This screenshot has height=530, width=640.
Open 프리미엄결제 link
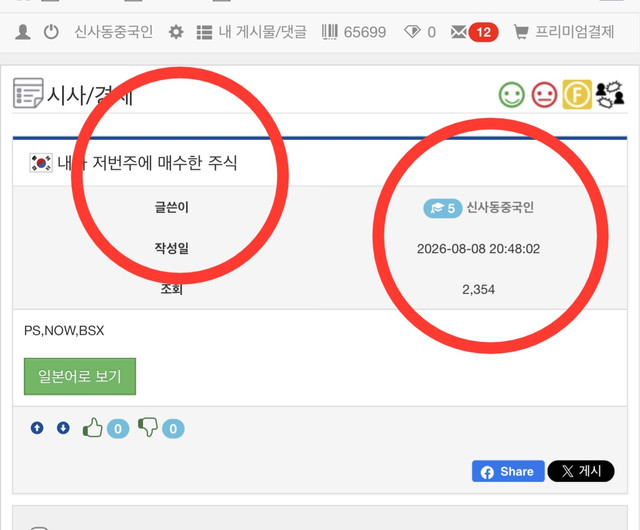coord(575,32)
